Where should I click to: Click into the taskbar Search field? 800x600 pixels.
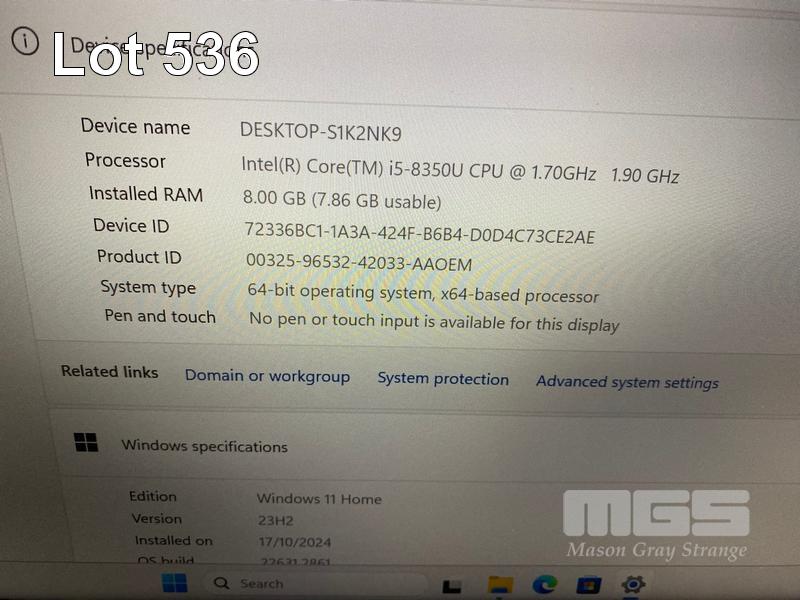pyautogui.click(x=314, y=583)
